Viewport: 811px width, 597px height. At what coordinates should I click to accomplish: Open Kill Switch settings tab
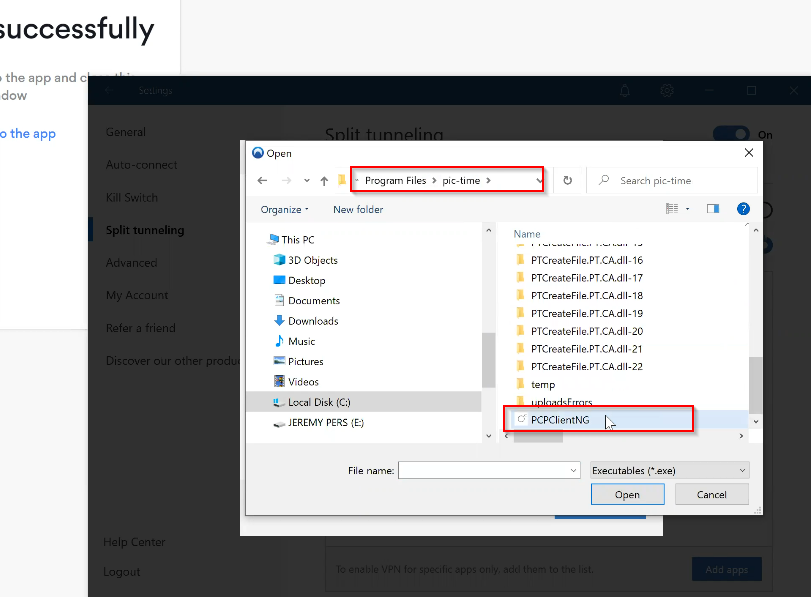[131, 198]
